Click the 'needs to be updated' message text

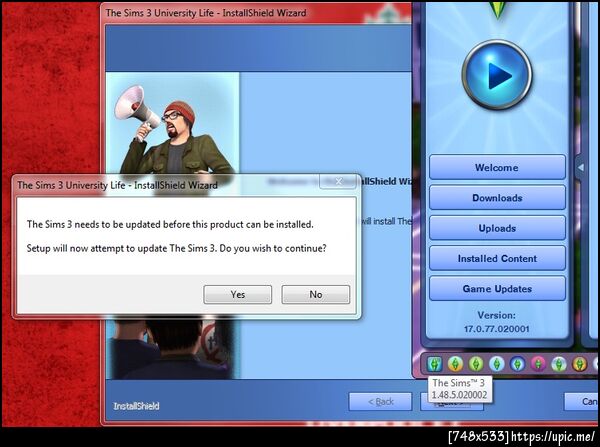[x=170, y=224]
